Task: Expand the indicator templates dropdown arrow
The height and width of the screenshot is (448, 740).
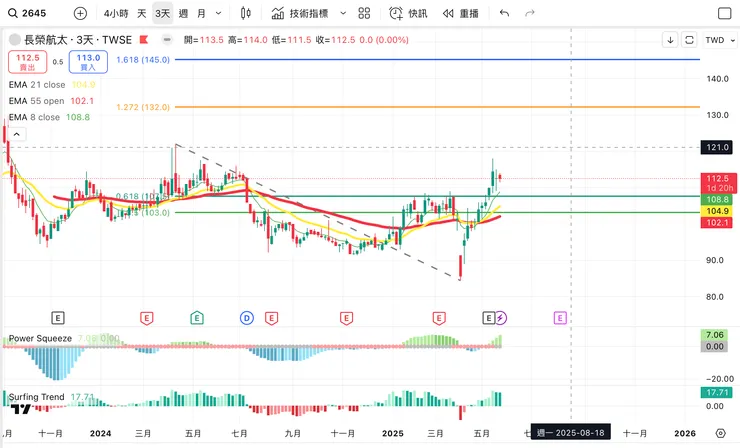Action: point(343,13)
